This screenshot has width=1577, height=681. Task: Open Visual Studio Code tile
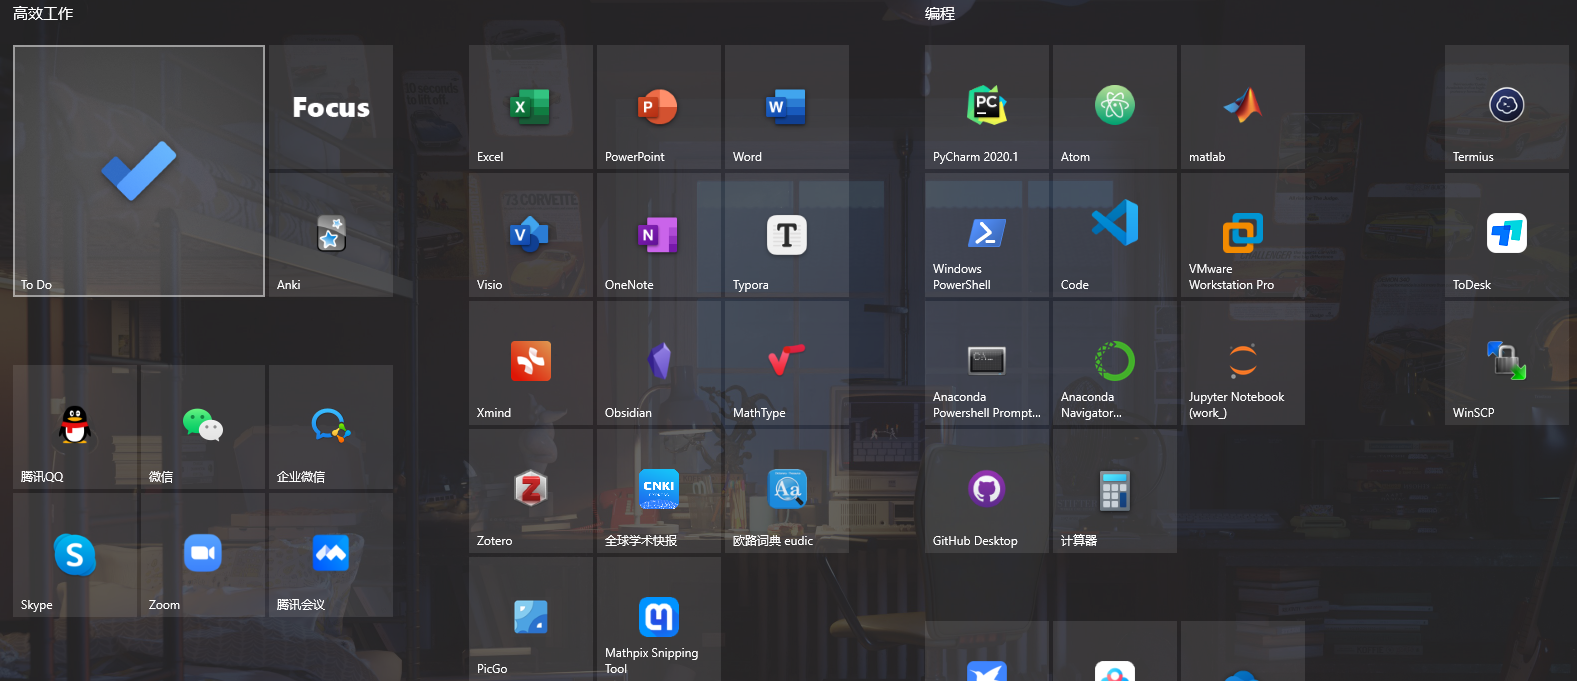pos(1115,235)
